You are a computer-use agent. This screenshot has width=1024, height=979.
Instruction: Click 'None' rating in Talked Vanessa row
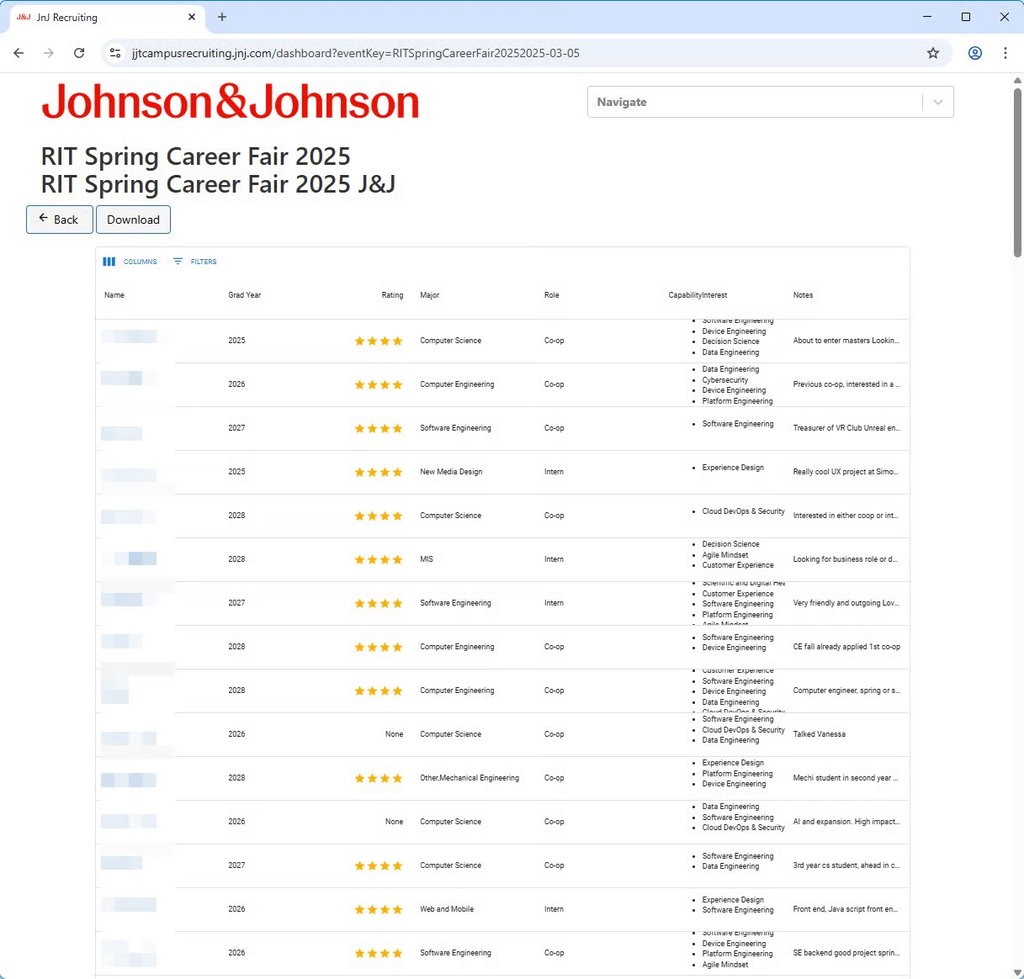[394, 734]
